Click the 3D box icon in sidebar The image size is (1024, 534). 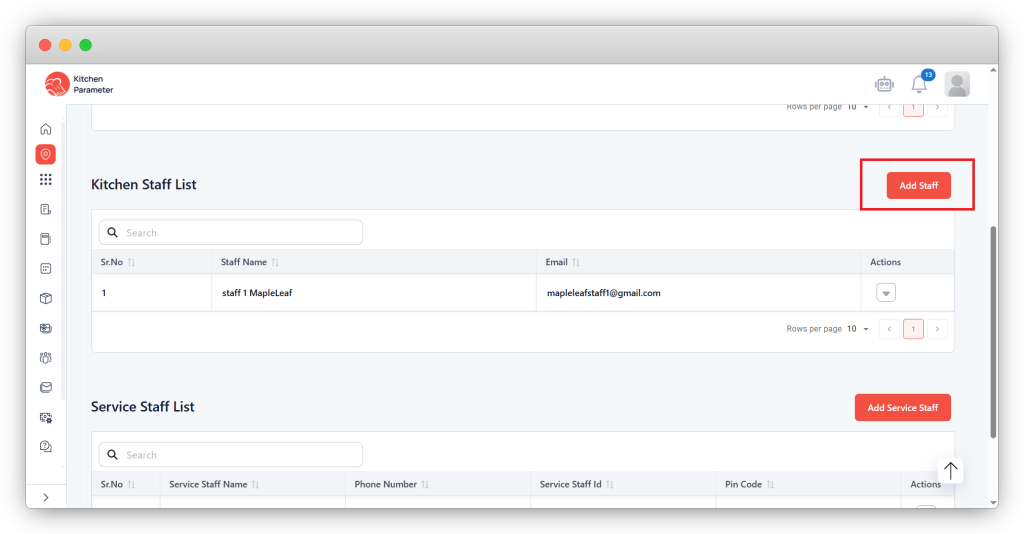click(x=45, y=298)
